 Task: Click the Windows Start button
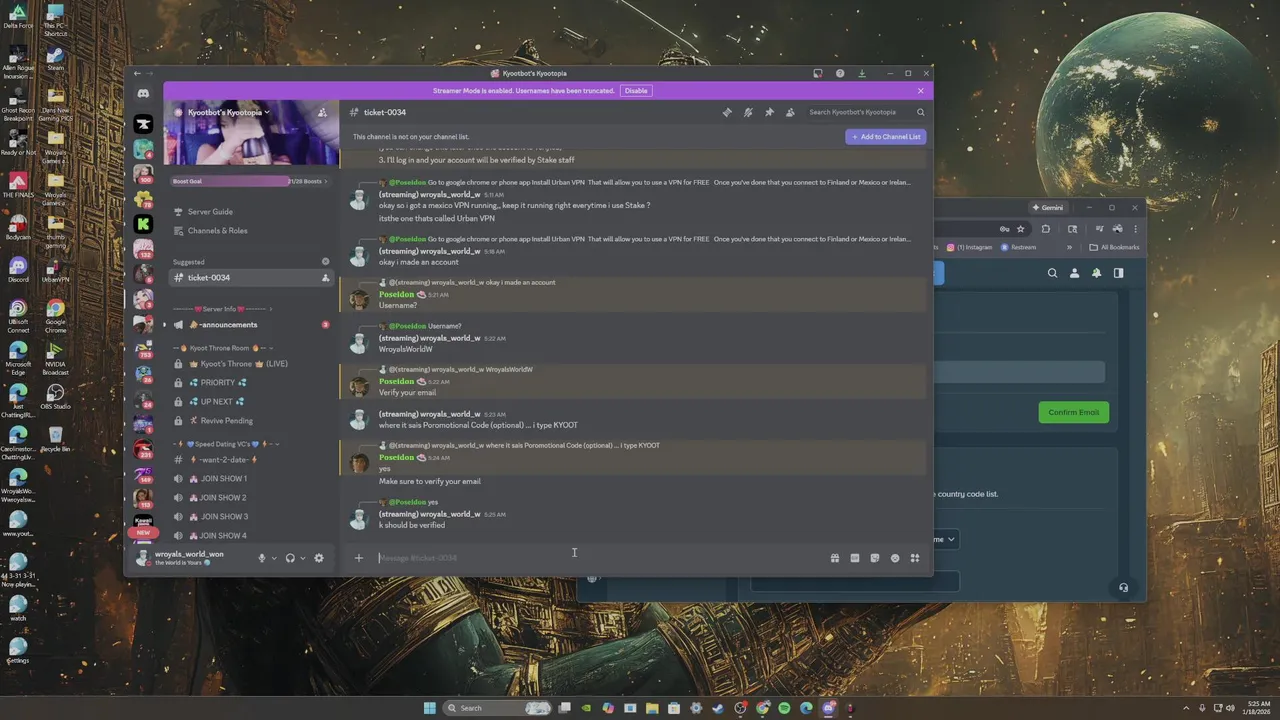[430, 708]
